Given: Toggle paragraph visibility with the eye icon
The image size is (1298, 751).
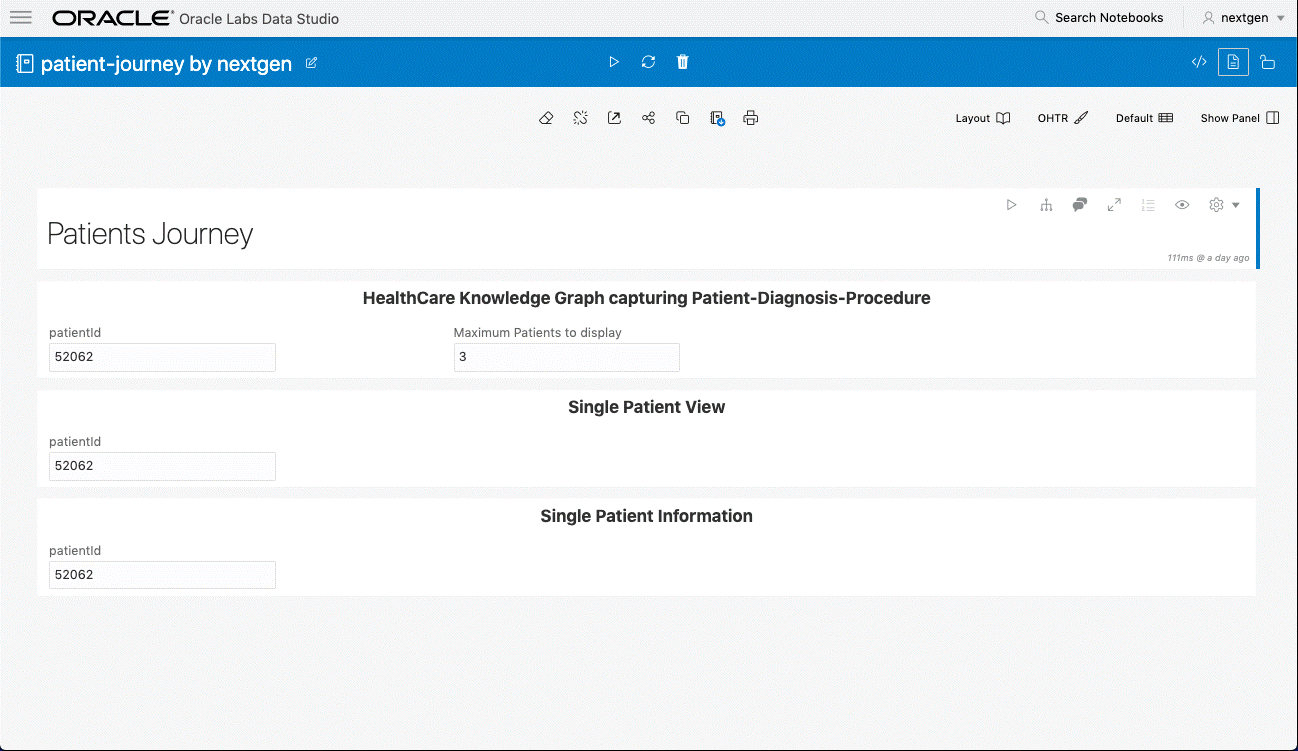Looking at the screenshot, I should [x=1182, y=205].
